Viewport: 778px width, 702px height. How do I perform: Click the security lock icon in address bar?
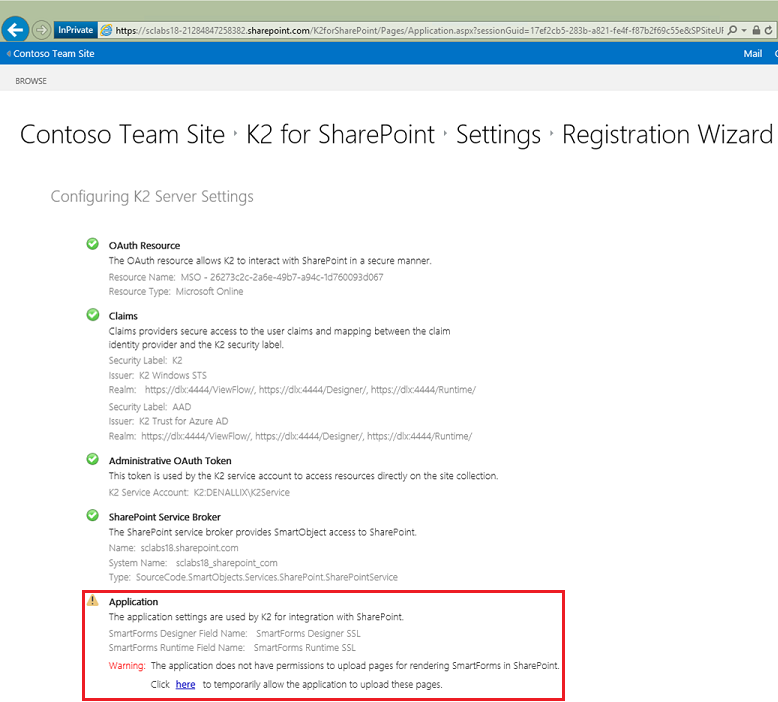756,30
